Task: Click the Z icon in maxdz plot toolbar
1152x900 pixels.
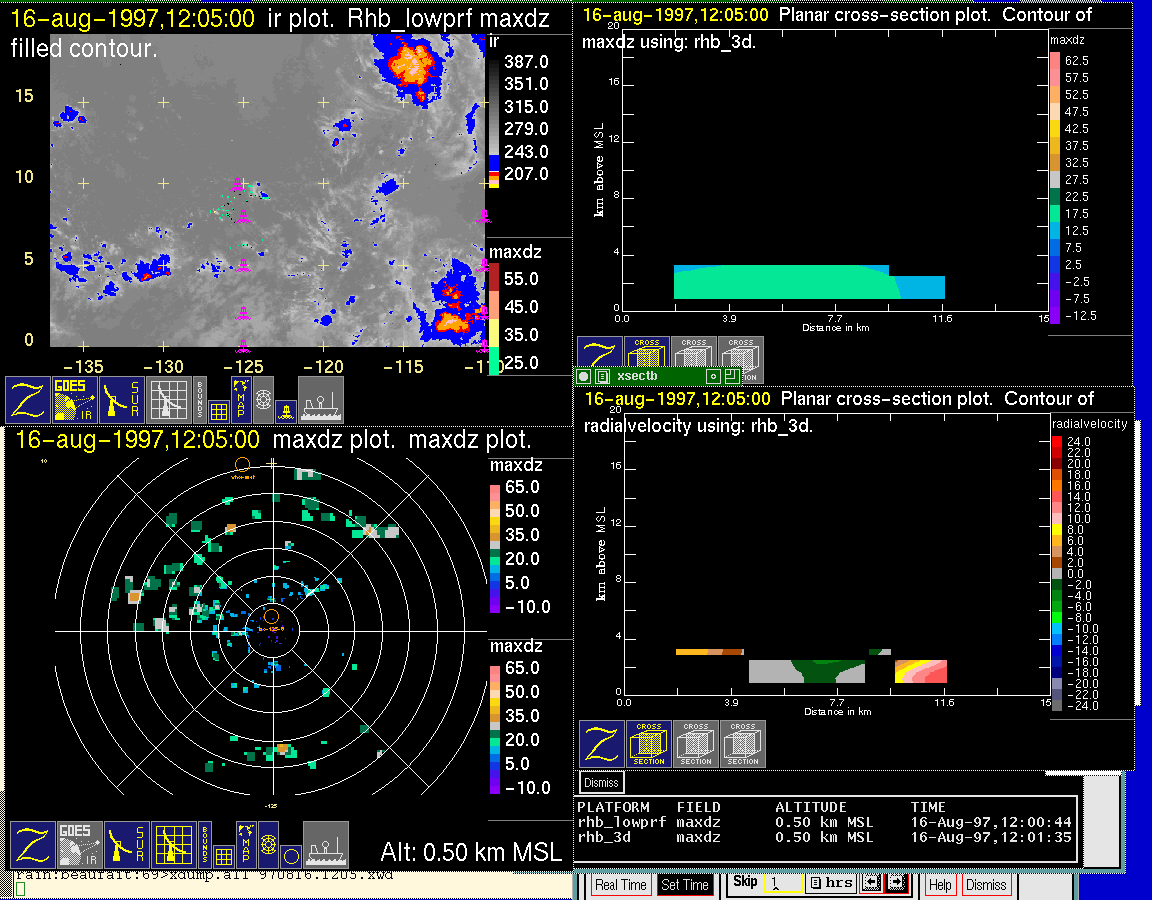Action: tap(30, 844)
